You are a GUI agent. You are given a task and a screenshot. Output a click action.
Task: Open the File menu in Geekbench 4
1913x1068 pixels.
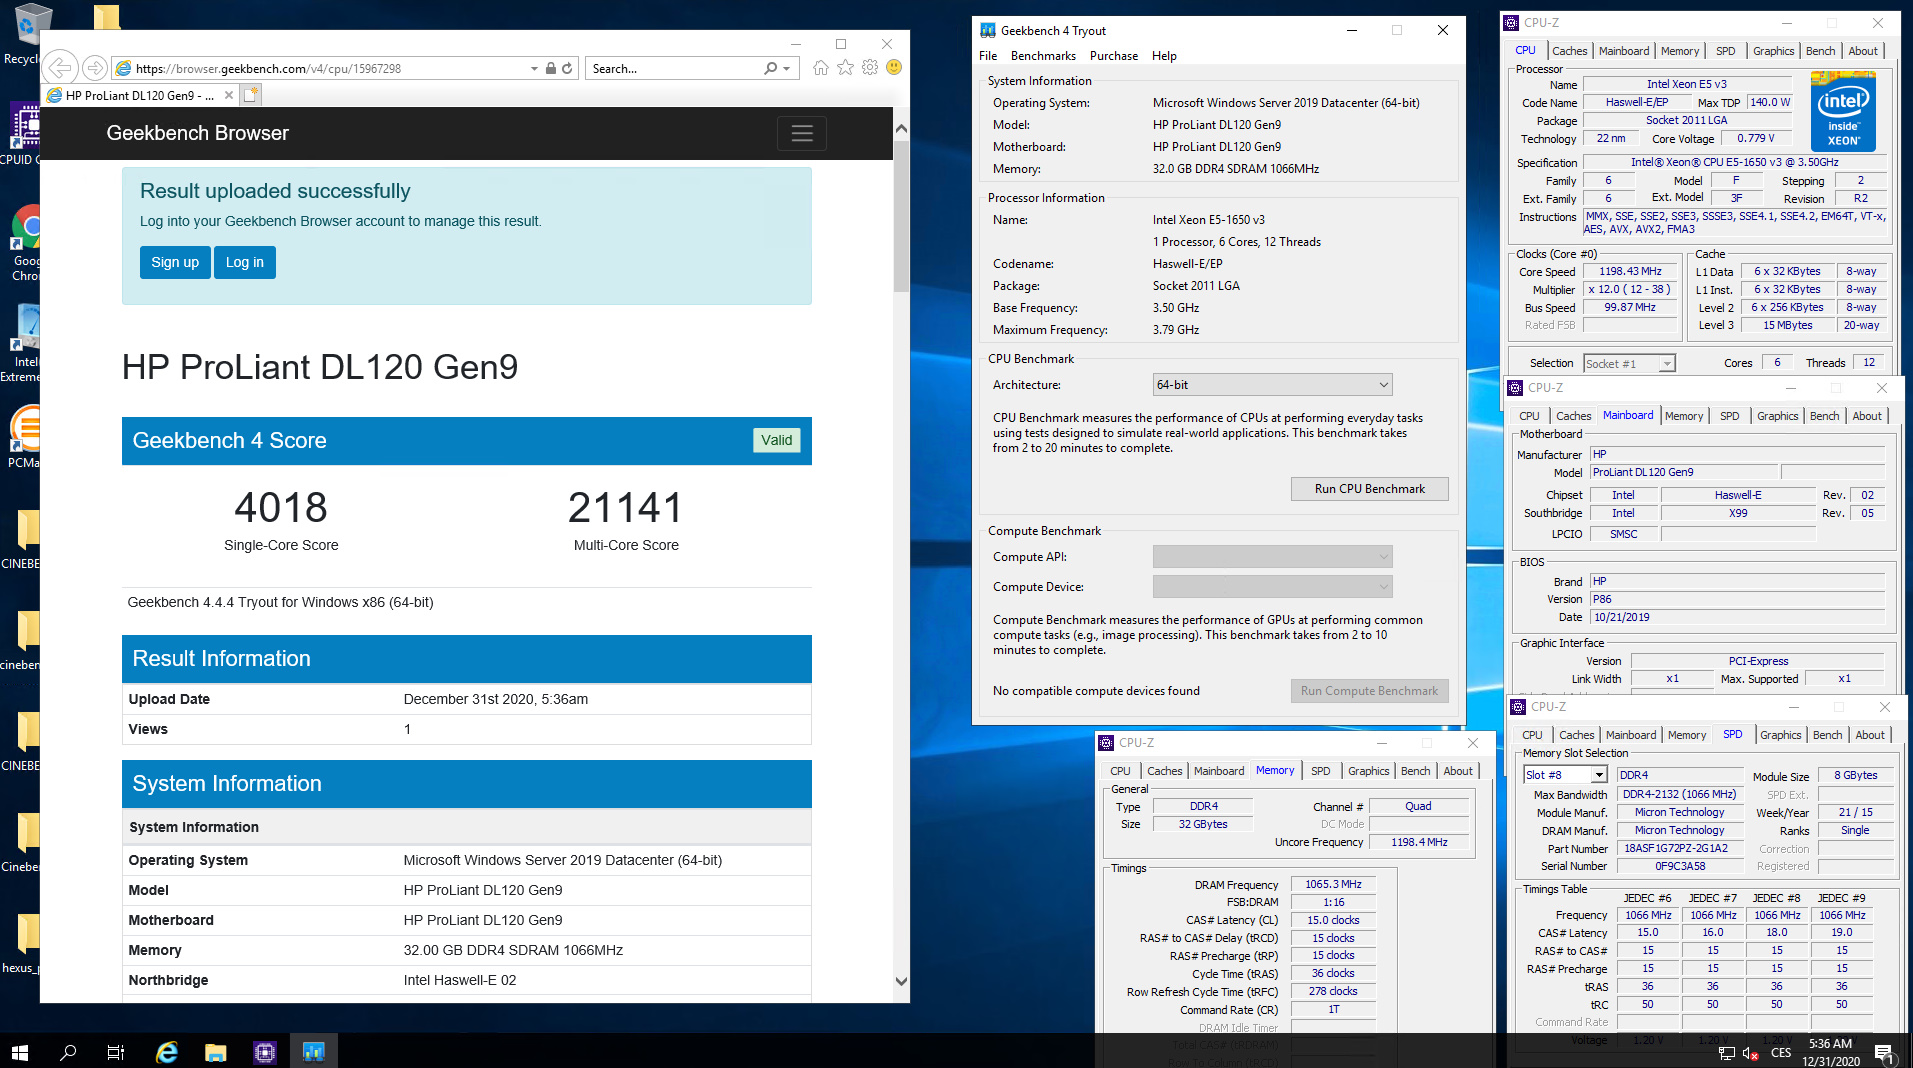pos(988,56)
